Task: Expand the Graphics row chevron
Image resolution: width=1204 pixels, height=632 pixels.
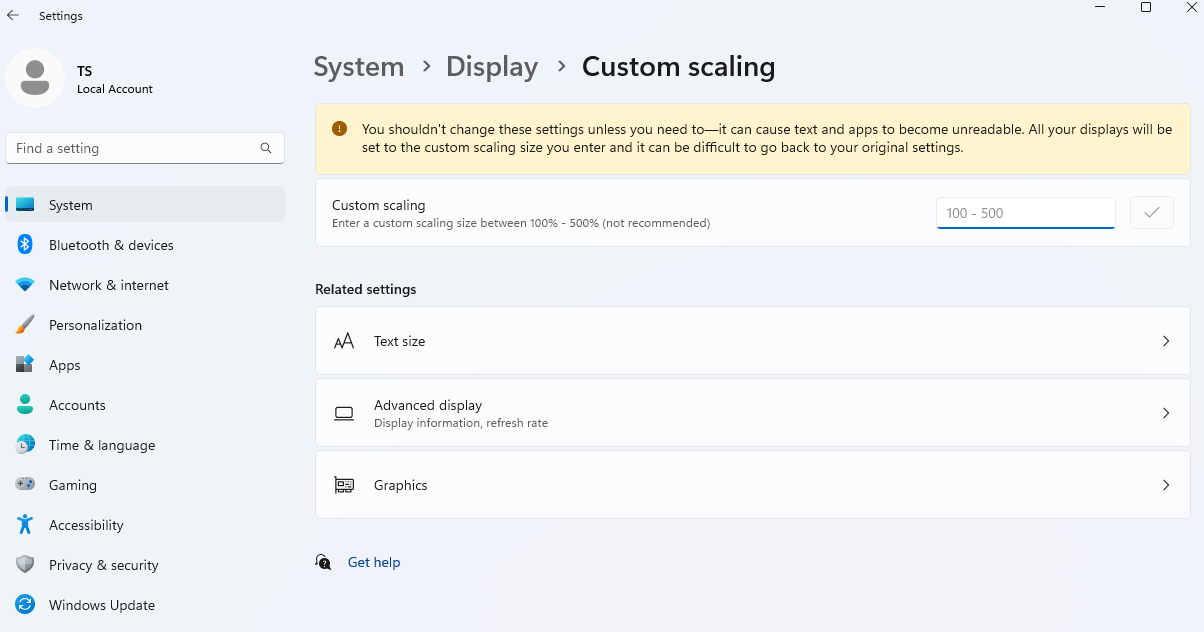Action: [1165, 485]
